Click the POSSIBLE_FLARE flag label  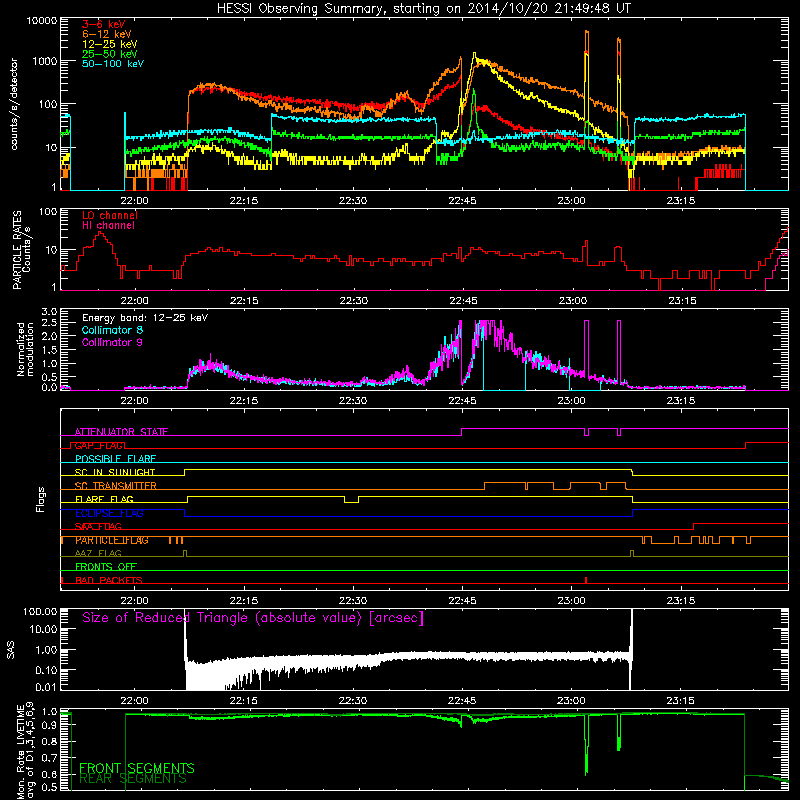point(115,459)
